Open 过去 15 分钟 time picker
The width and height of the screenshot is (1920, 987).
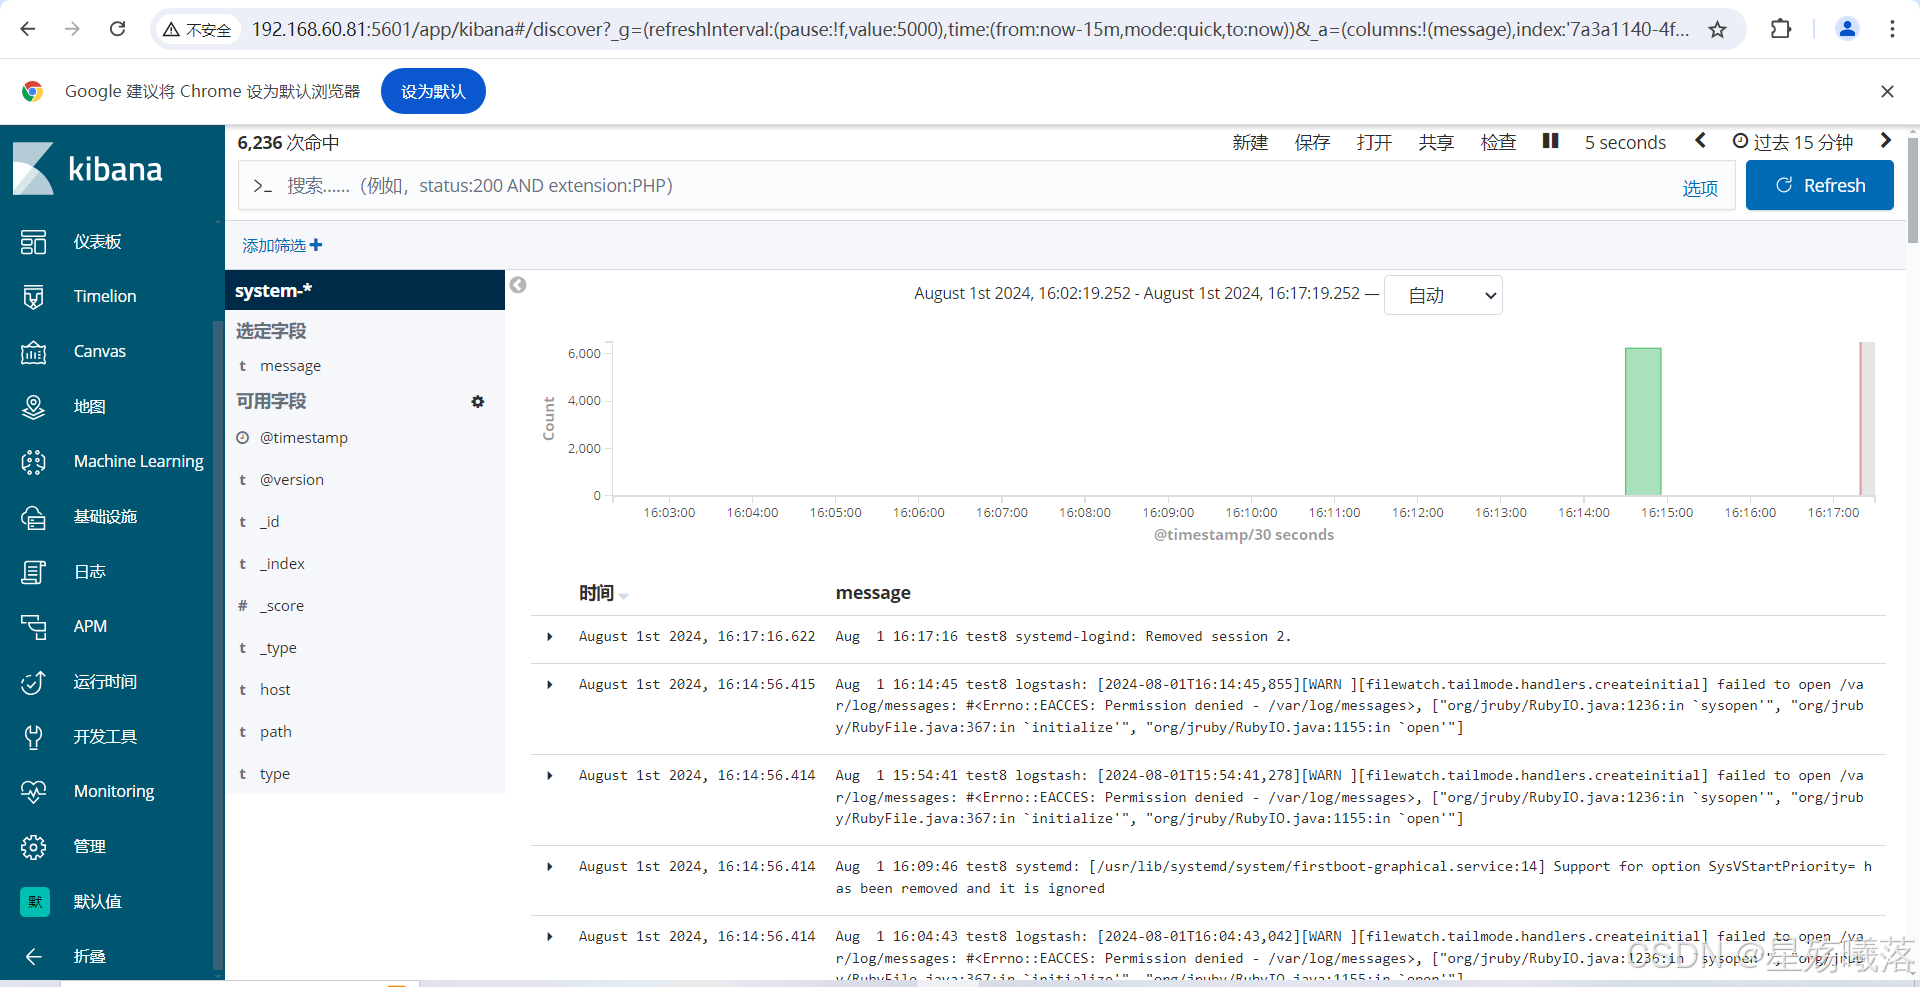[1793, 142]
